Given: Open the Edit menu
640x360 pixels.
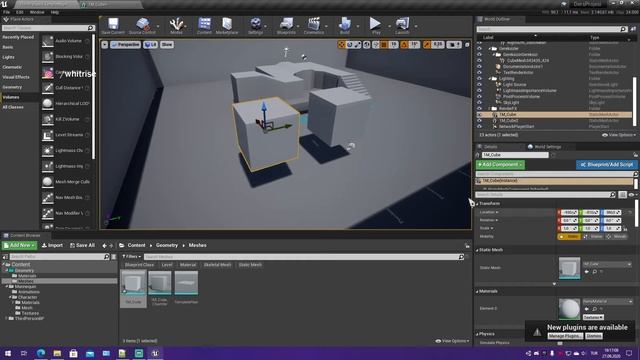Looking at the screenshot, I should 20,12.
